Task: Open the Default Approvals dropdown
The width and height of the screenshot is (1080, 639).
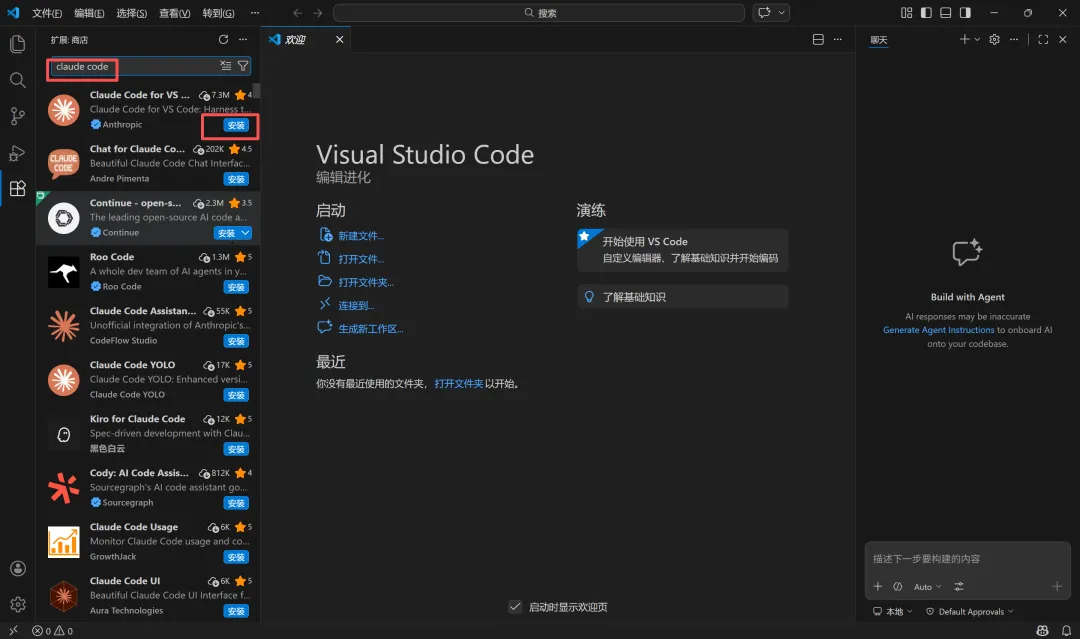Action: pyautogui.click(x=970, y=611)
